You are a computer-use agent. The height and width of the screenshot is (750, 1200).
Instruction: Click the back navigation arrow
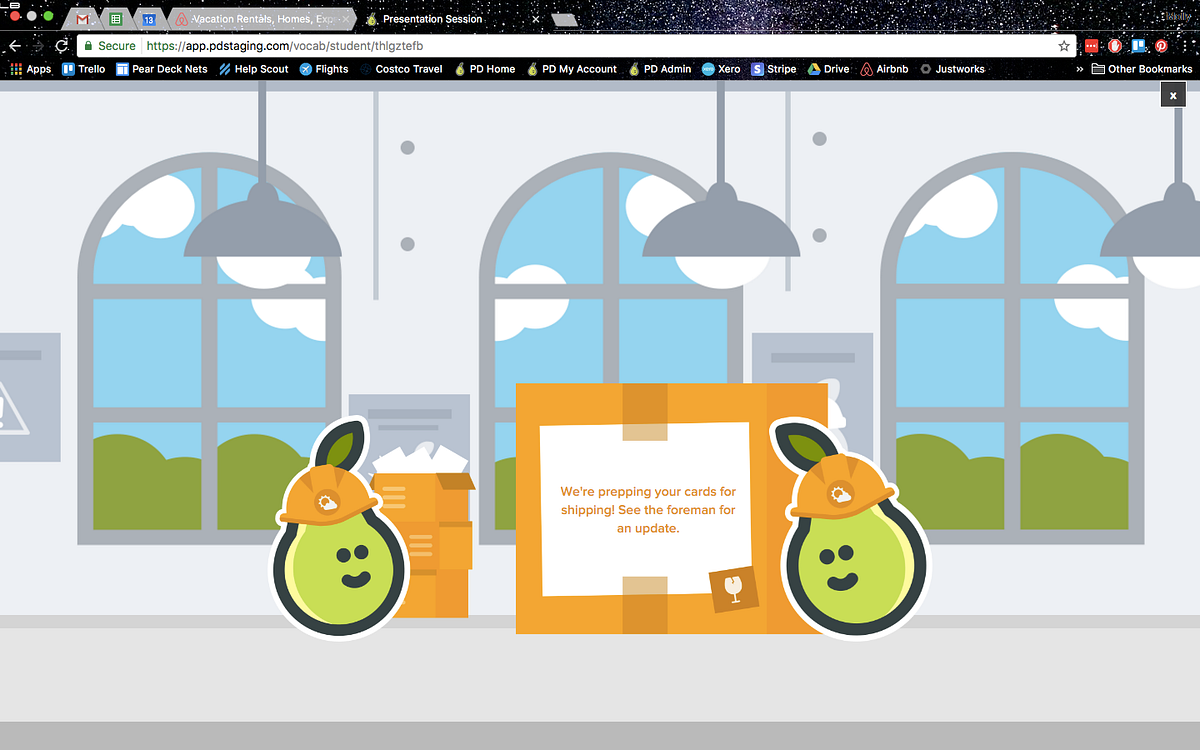pos(14,45)
